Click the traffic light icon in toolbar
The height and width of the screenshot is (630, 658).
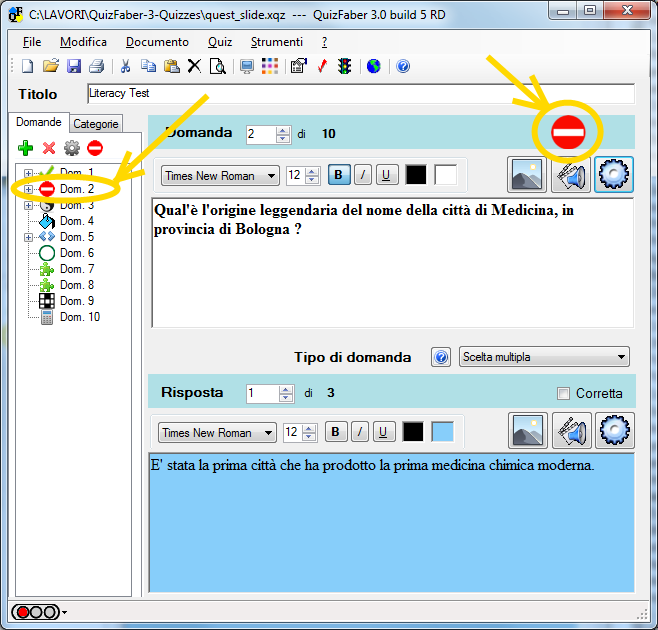(x=344, y=67)
